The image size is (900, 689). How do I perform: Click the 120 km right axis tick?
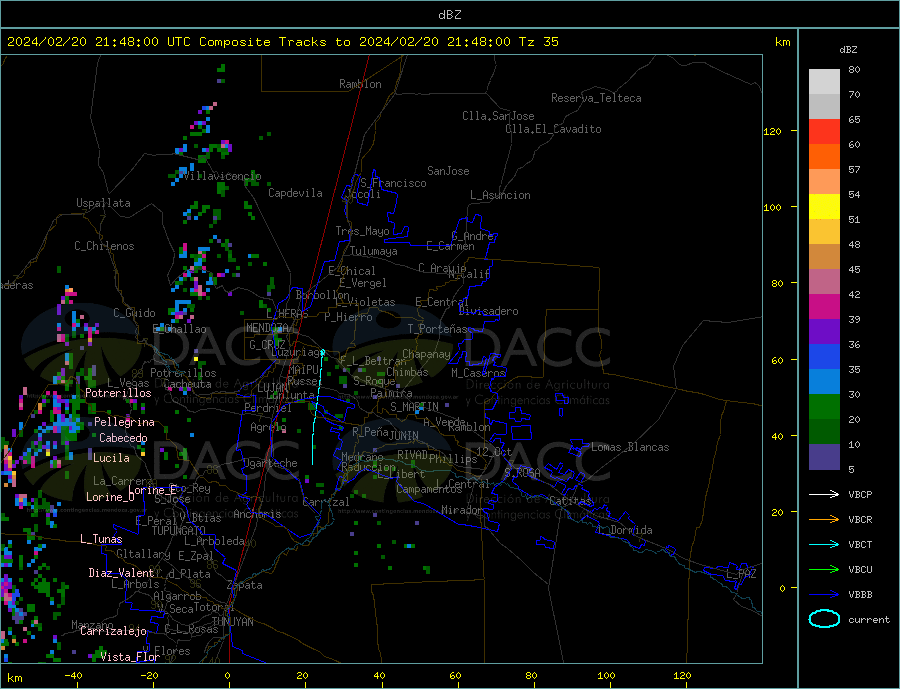773,131
